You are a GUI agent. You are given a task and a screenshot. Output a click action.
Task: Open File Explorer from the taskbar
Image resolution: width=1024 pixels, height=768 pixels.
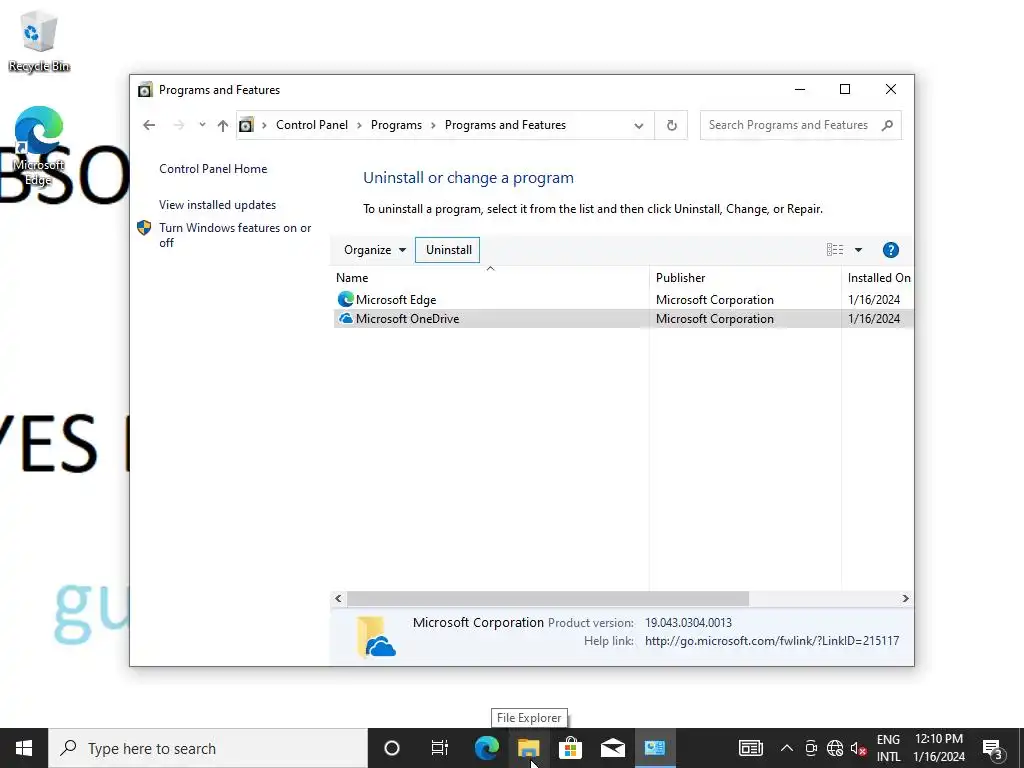(x=528, y=748)
